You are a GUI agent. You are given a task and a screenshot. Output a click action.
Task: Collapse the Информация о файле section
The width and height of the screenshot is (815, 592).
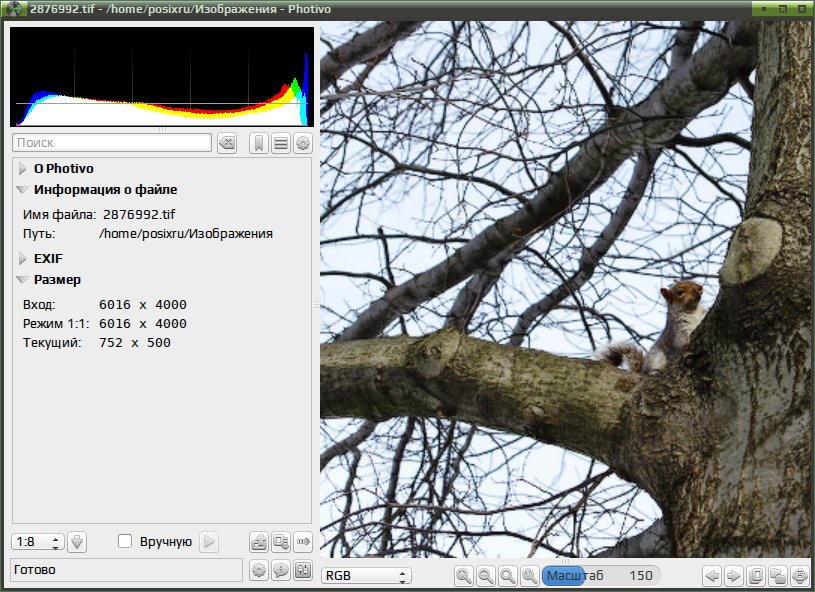click(22, 190)
